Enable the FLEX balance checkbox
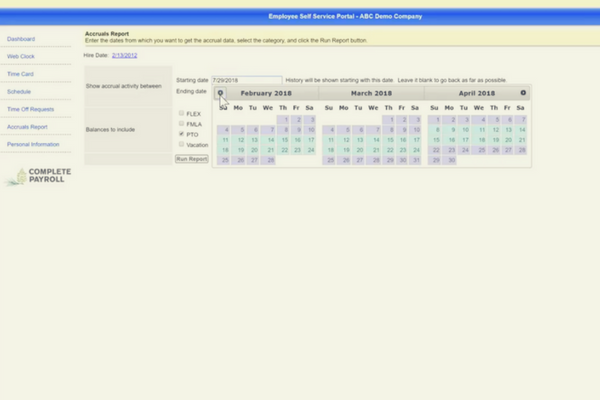 pyautogui.click(x=181, y=114)
